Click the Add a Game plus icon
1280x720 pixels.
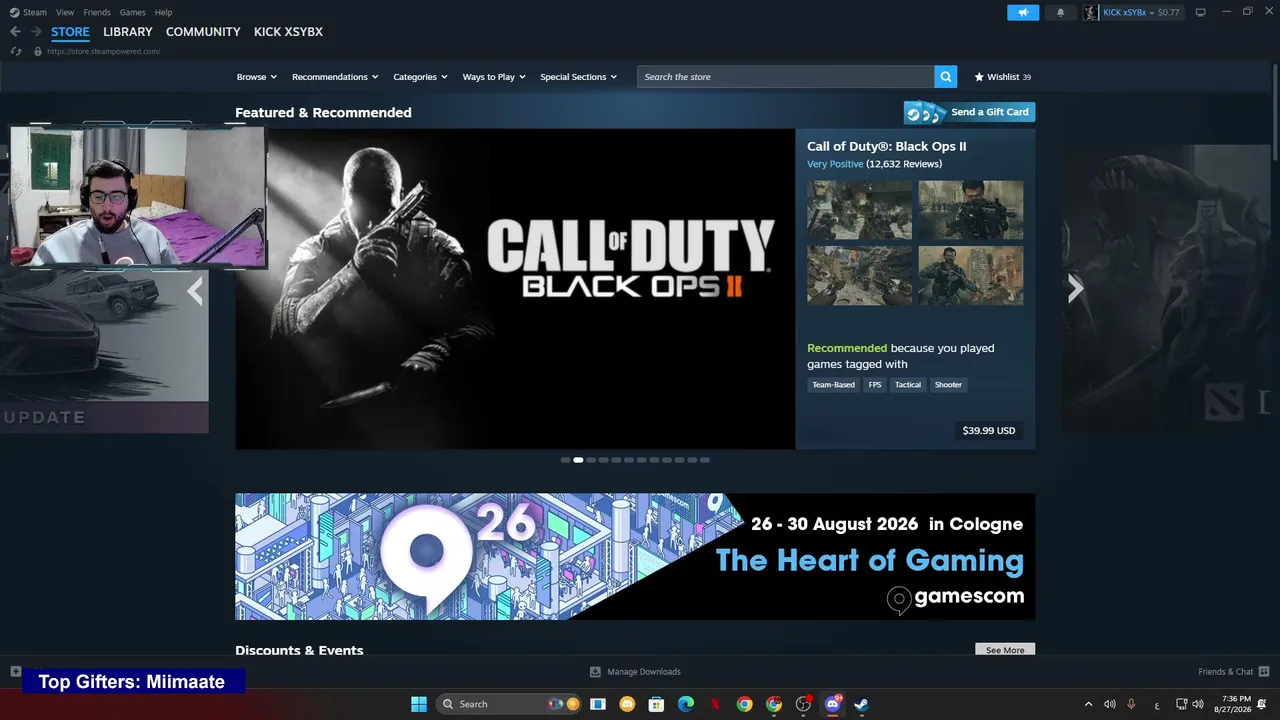pyautogui.click(x=15, y=671)
